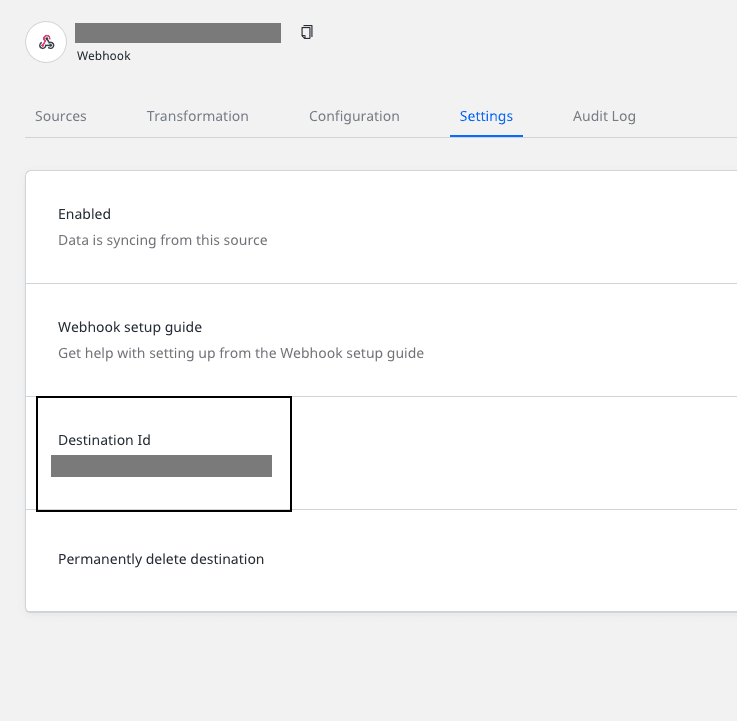737x721 pixels.
Task: Open the Webhook setup guide
Action: (130, 327)
